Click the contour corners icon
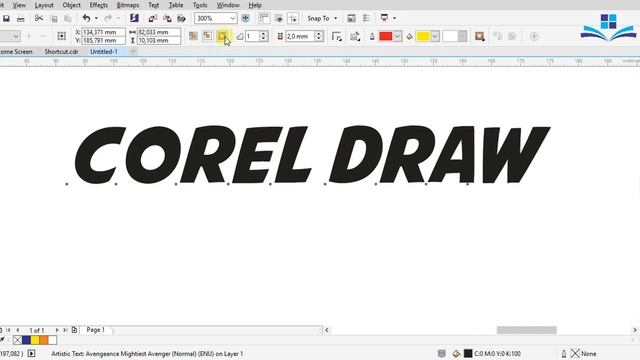Screen dimensions: 640x360 [337, 36]
